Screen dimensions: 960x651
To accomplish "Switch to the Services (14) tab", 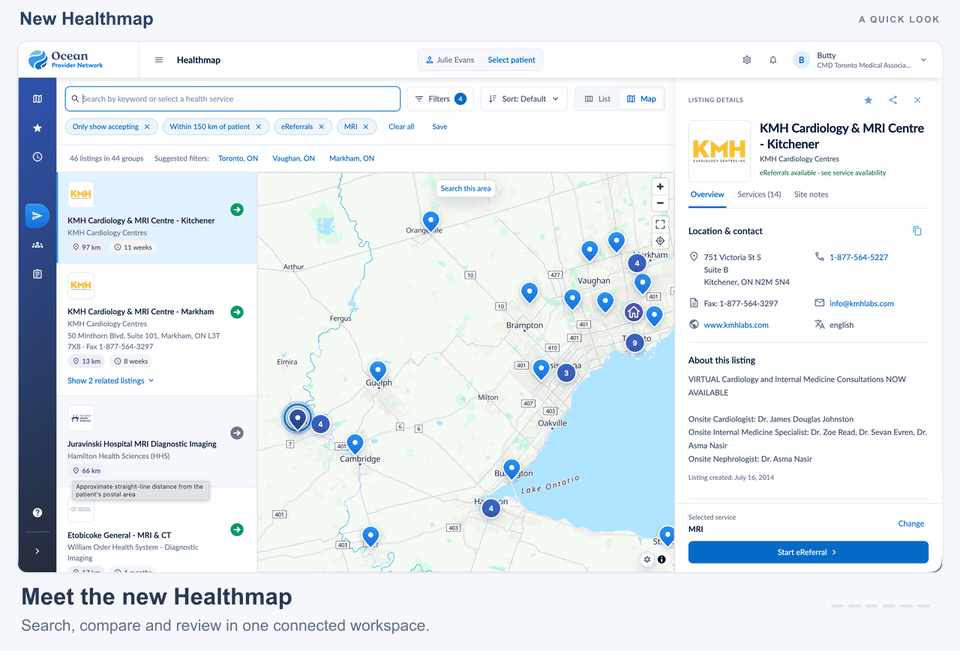I will coord(759,194).
